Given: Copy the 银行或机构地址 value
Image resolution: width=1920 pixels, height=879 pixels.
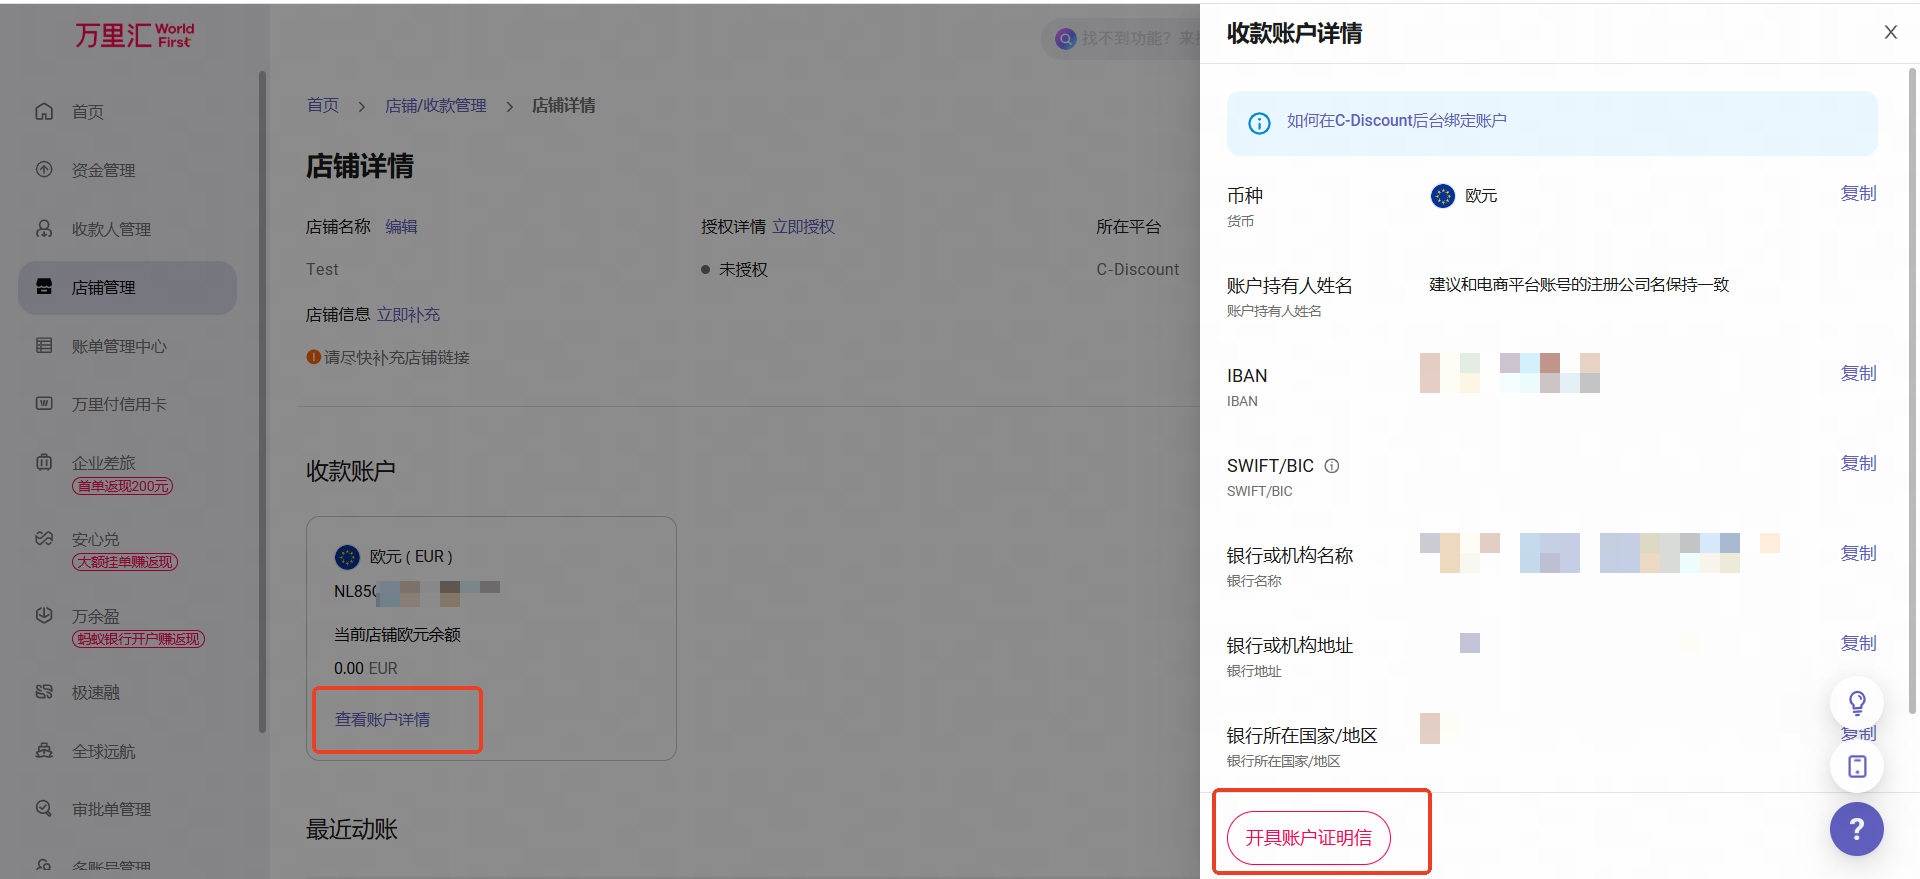Looking at the screenshot, I should 1859,644.
